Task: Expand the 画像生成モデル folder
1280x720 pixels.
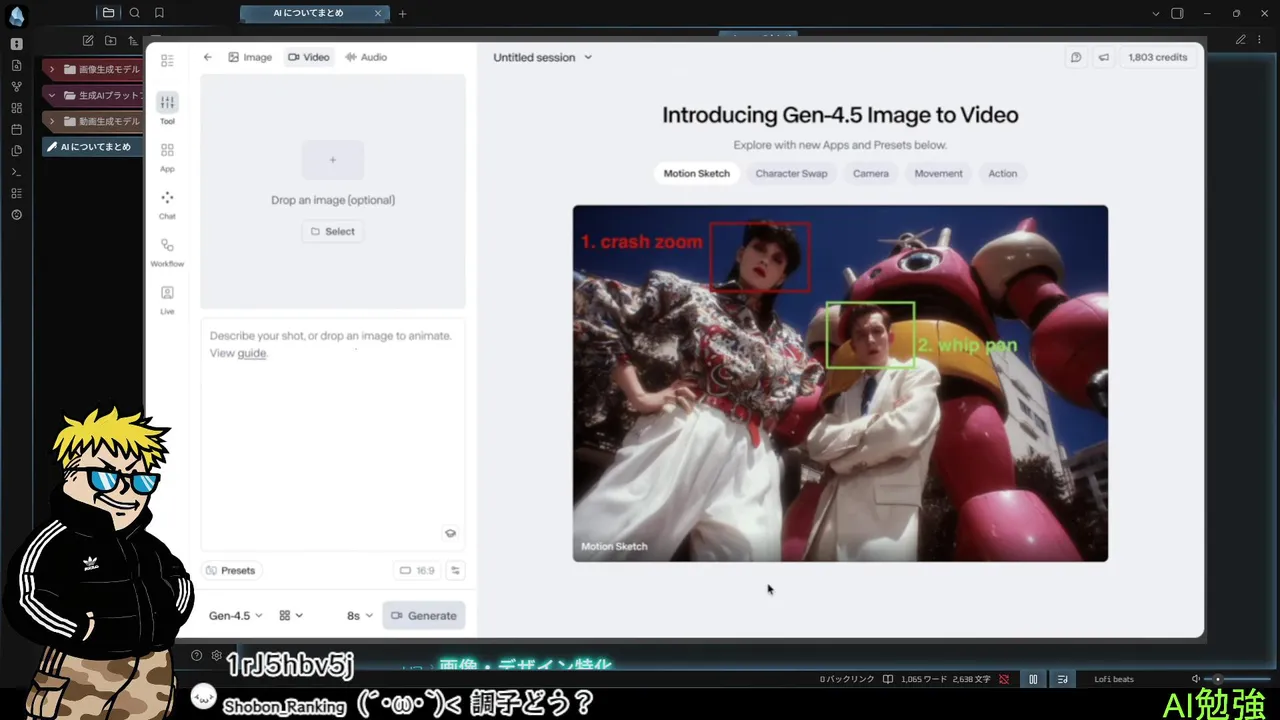Action: [92, 69]
